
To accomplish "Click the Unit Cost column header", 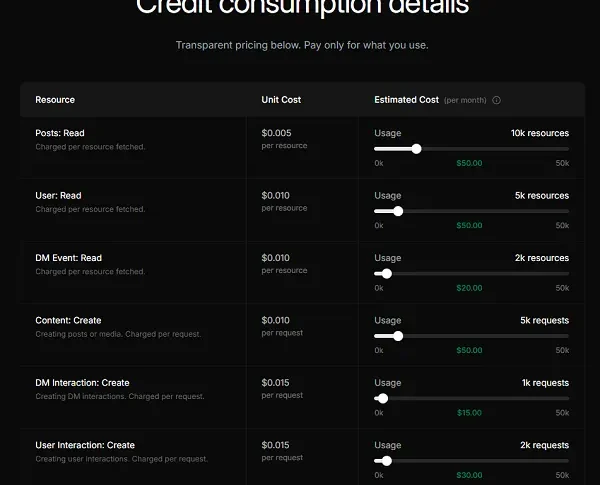I will tap(281, 100).
